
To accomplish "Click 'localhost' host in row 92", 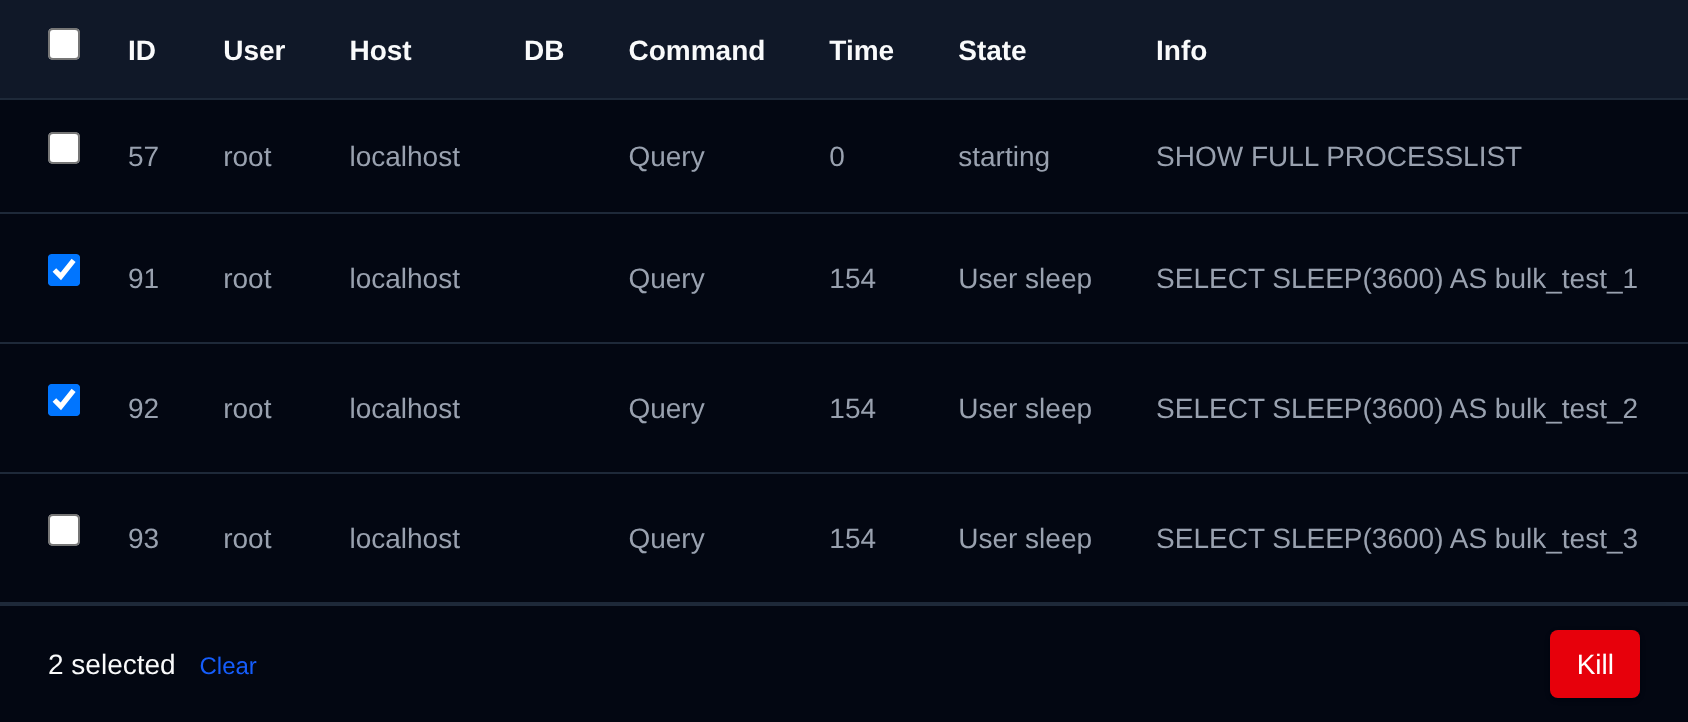I will [404, 409].
